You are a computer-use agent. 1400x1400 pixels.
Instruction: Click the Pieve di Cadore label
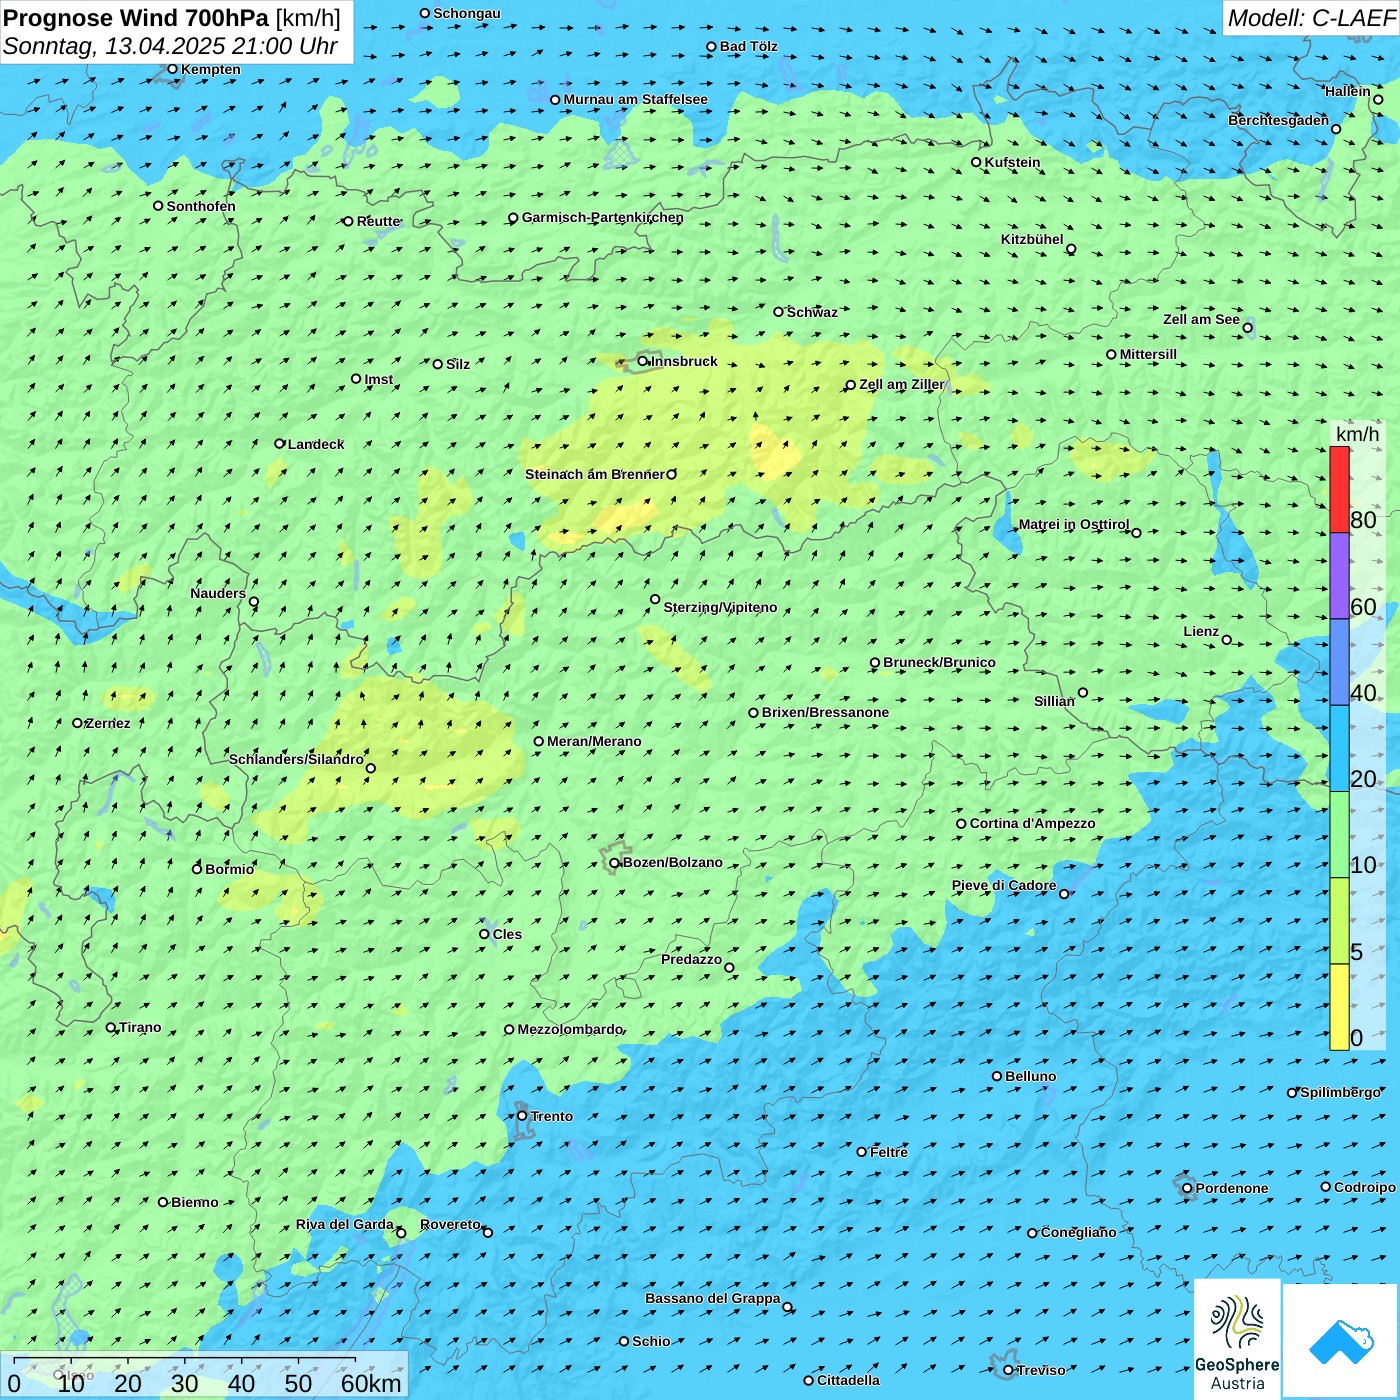coord(1004,885)
